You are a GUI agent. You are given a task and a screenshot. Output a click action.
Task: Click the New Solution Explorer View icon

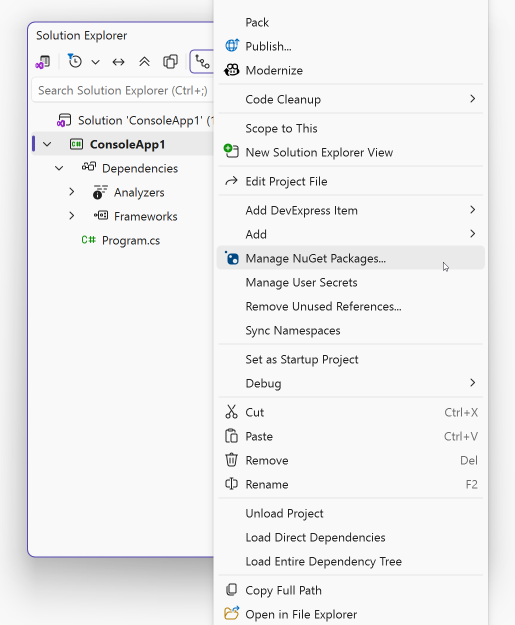click(x=231, y=151)
